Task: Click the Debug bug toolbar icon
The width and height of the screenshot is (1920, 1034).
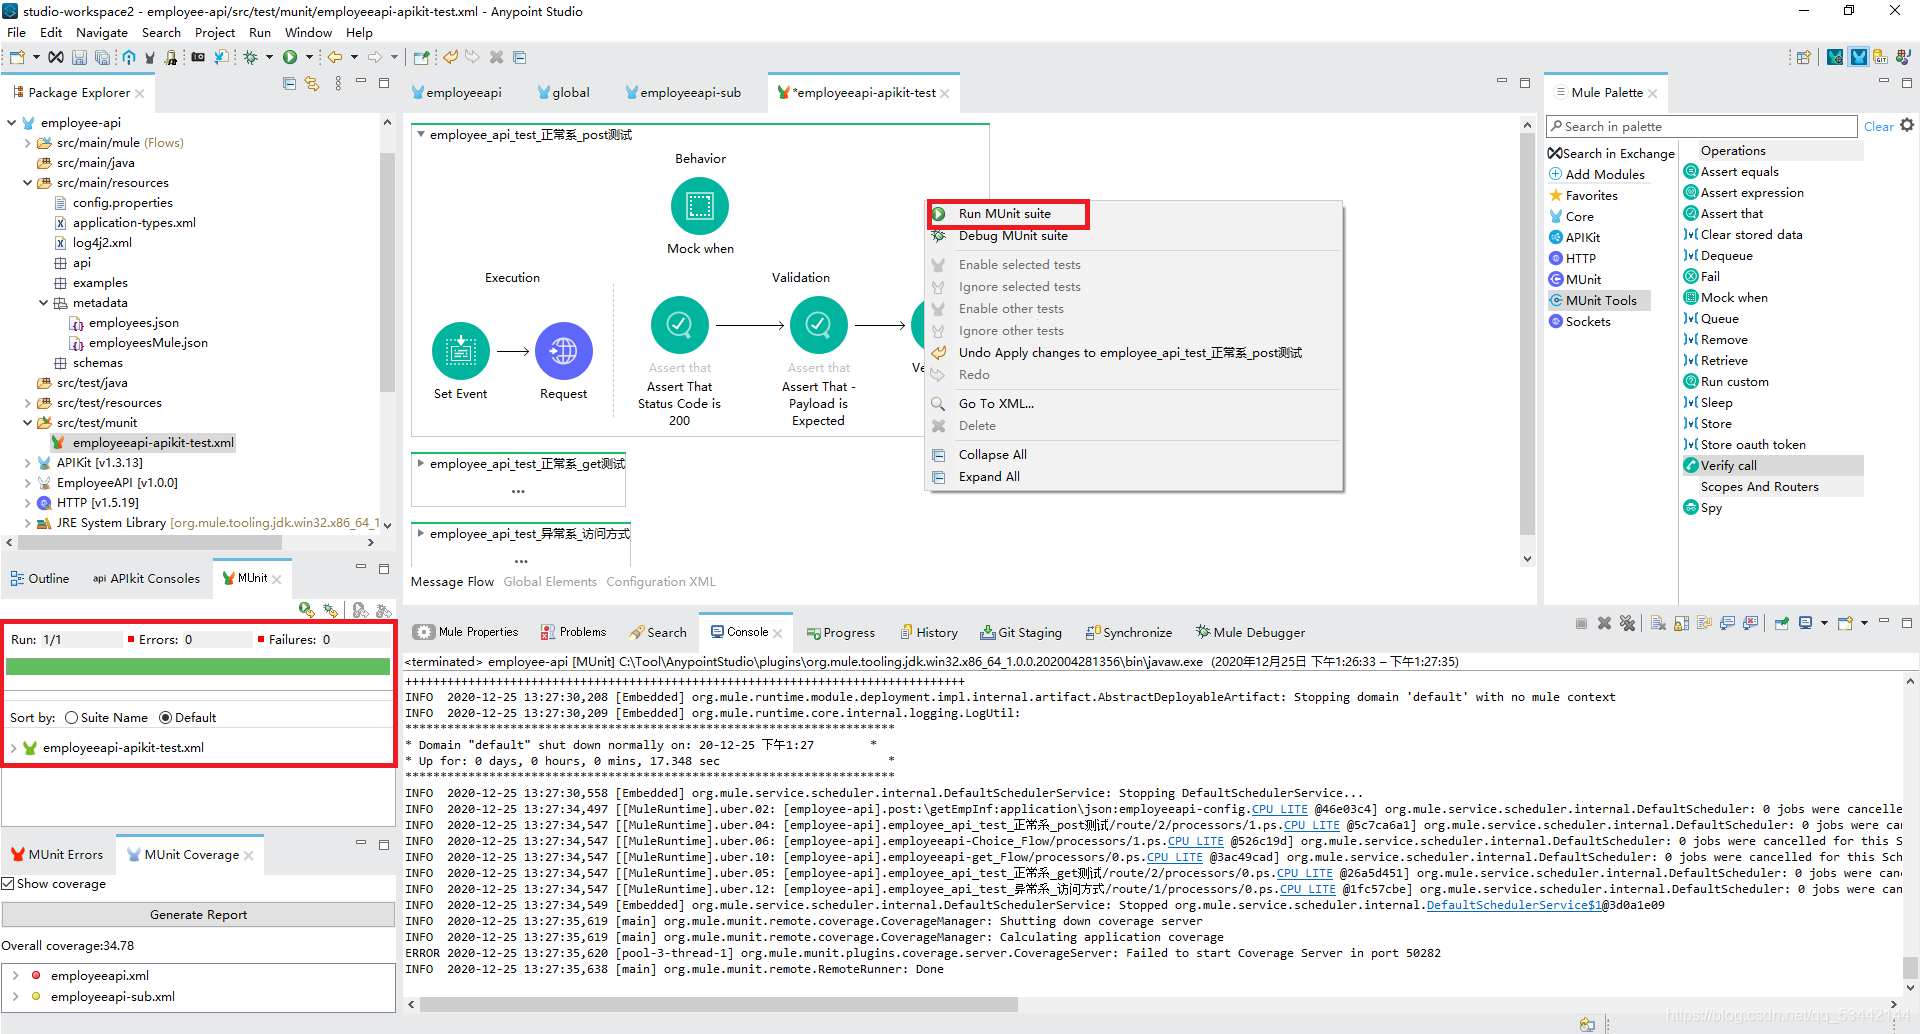Action: (x=251, y=57)
